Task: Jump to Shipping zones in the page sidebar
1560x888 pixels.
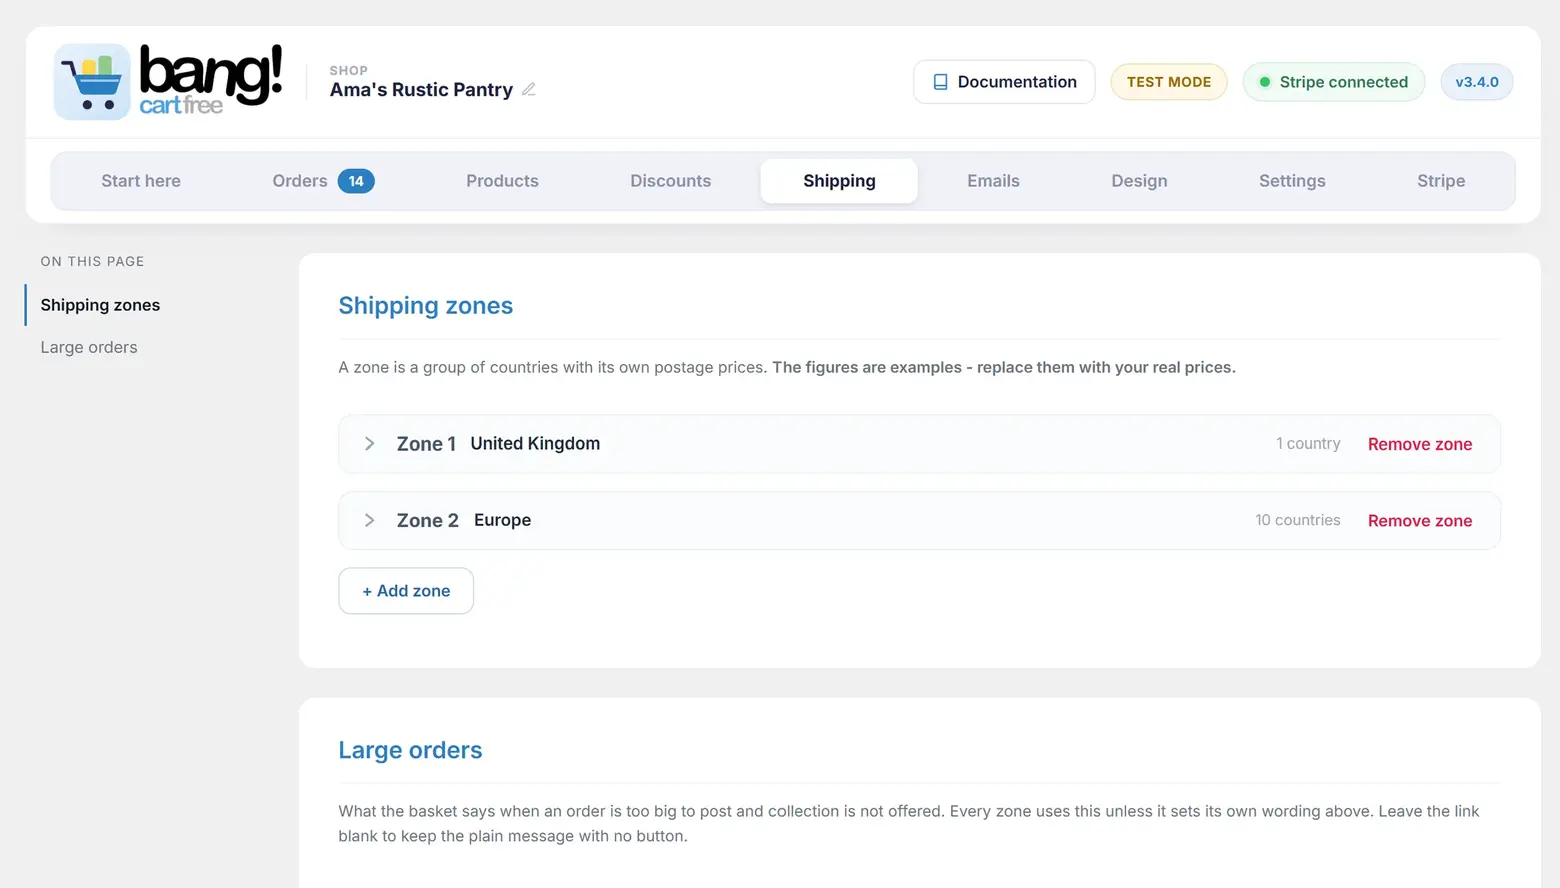Action: click(x=100, y=305)
